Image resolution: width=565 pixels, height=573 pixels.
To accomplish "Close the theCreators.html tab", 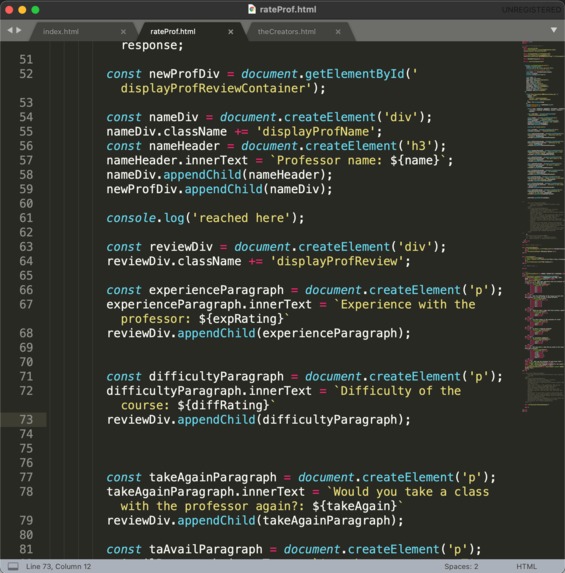I will tap(338, 32).
